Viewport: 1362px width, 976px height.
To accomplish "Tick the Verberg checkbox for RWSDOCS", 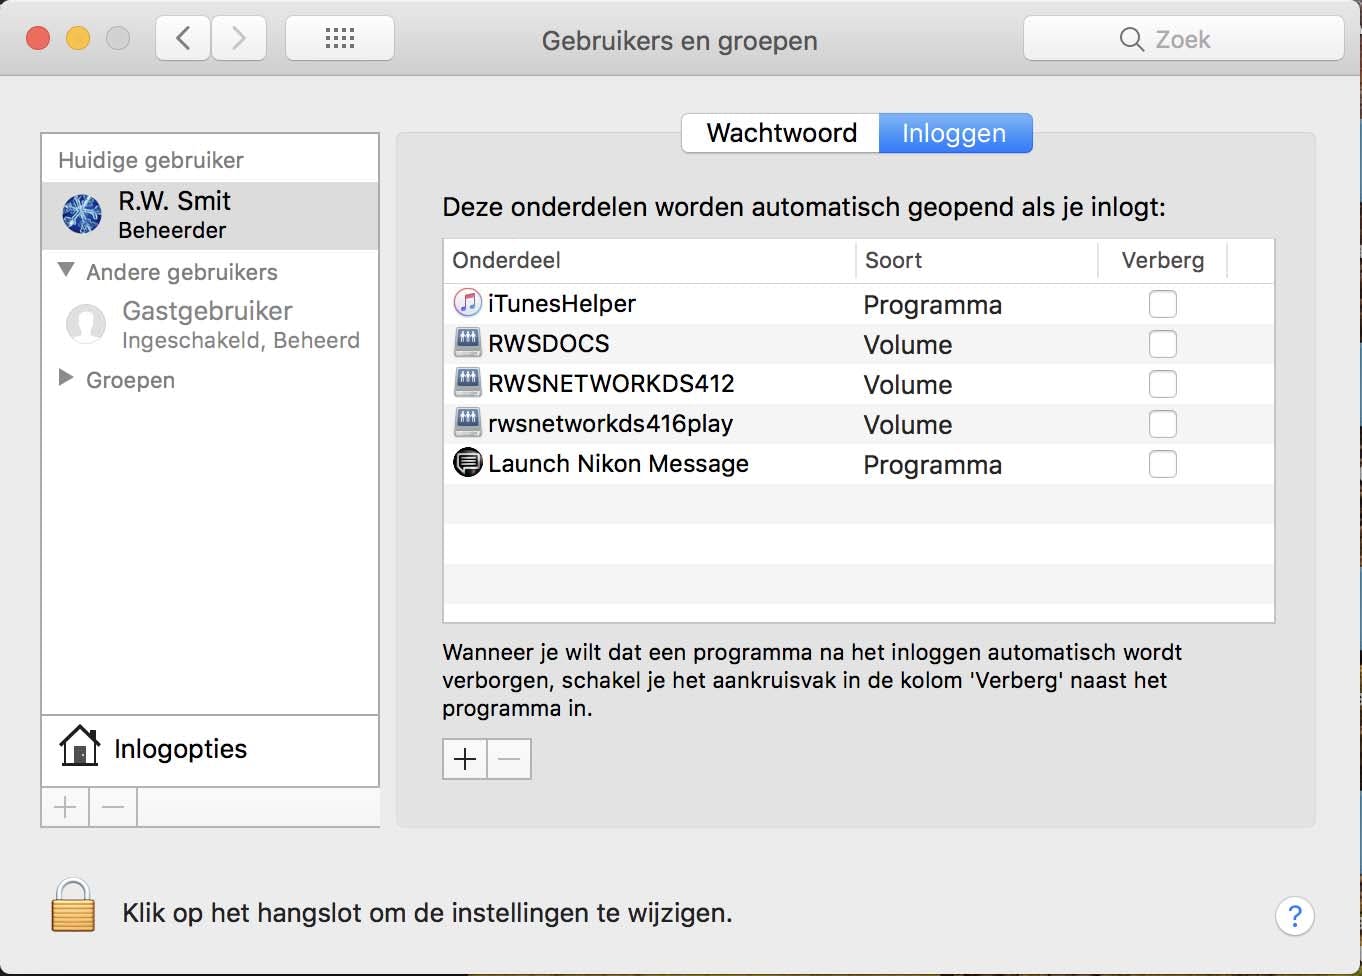I will 1163,344.
